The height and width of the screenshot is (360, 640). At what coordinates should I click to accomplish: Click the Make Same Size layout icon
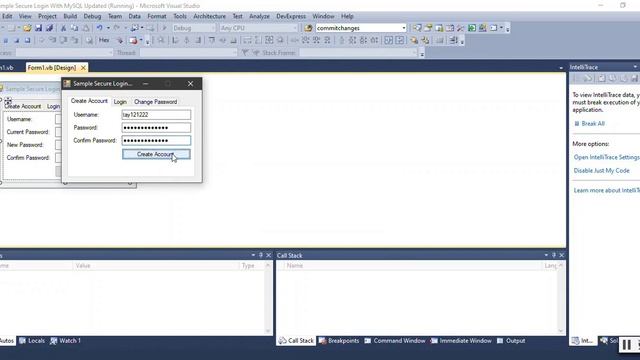click(x=269, y=40)
